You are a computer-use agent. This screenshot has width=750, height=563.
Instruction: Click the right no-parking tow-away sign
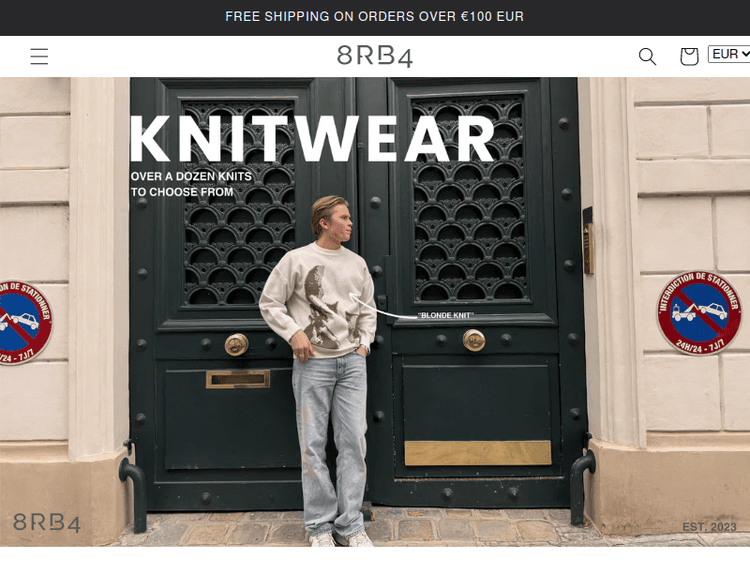(x=699, y=313)
